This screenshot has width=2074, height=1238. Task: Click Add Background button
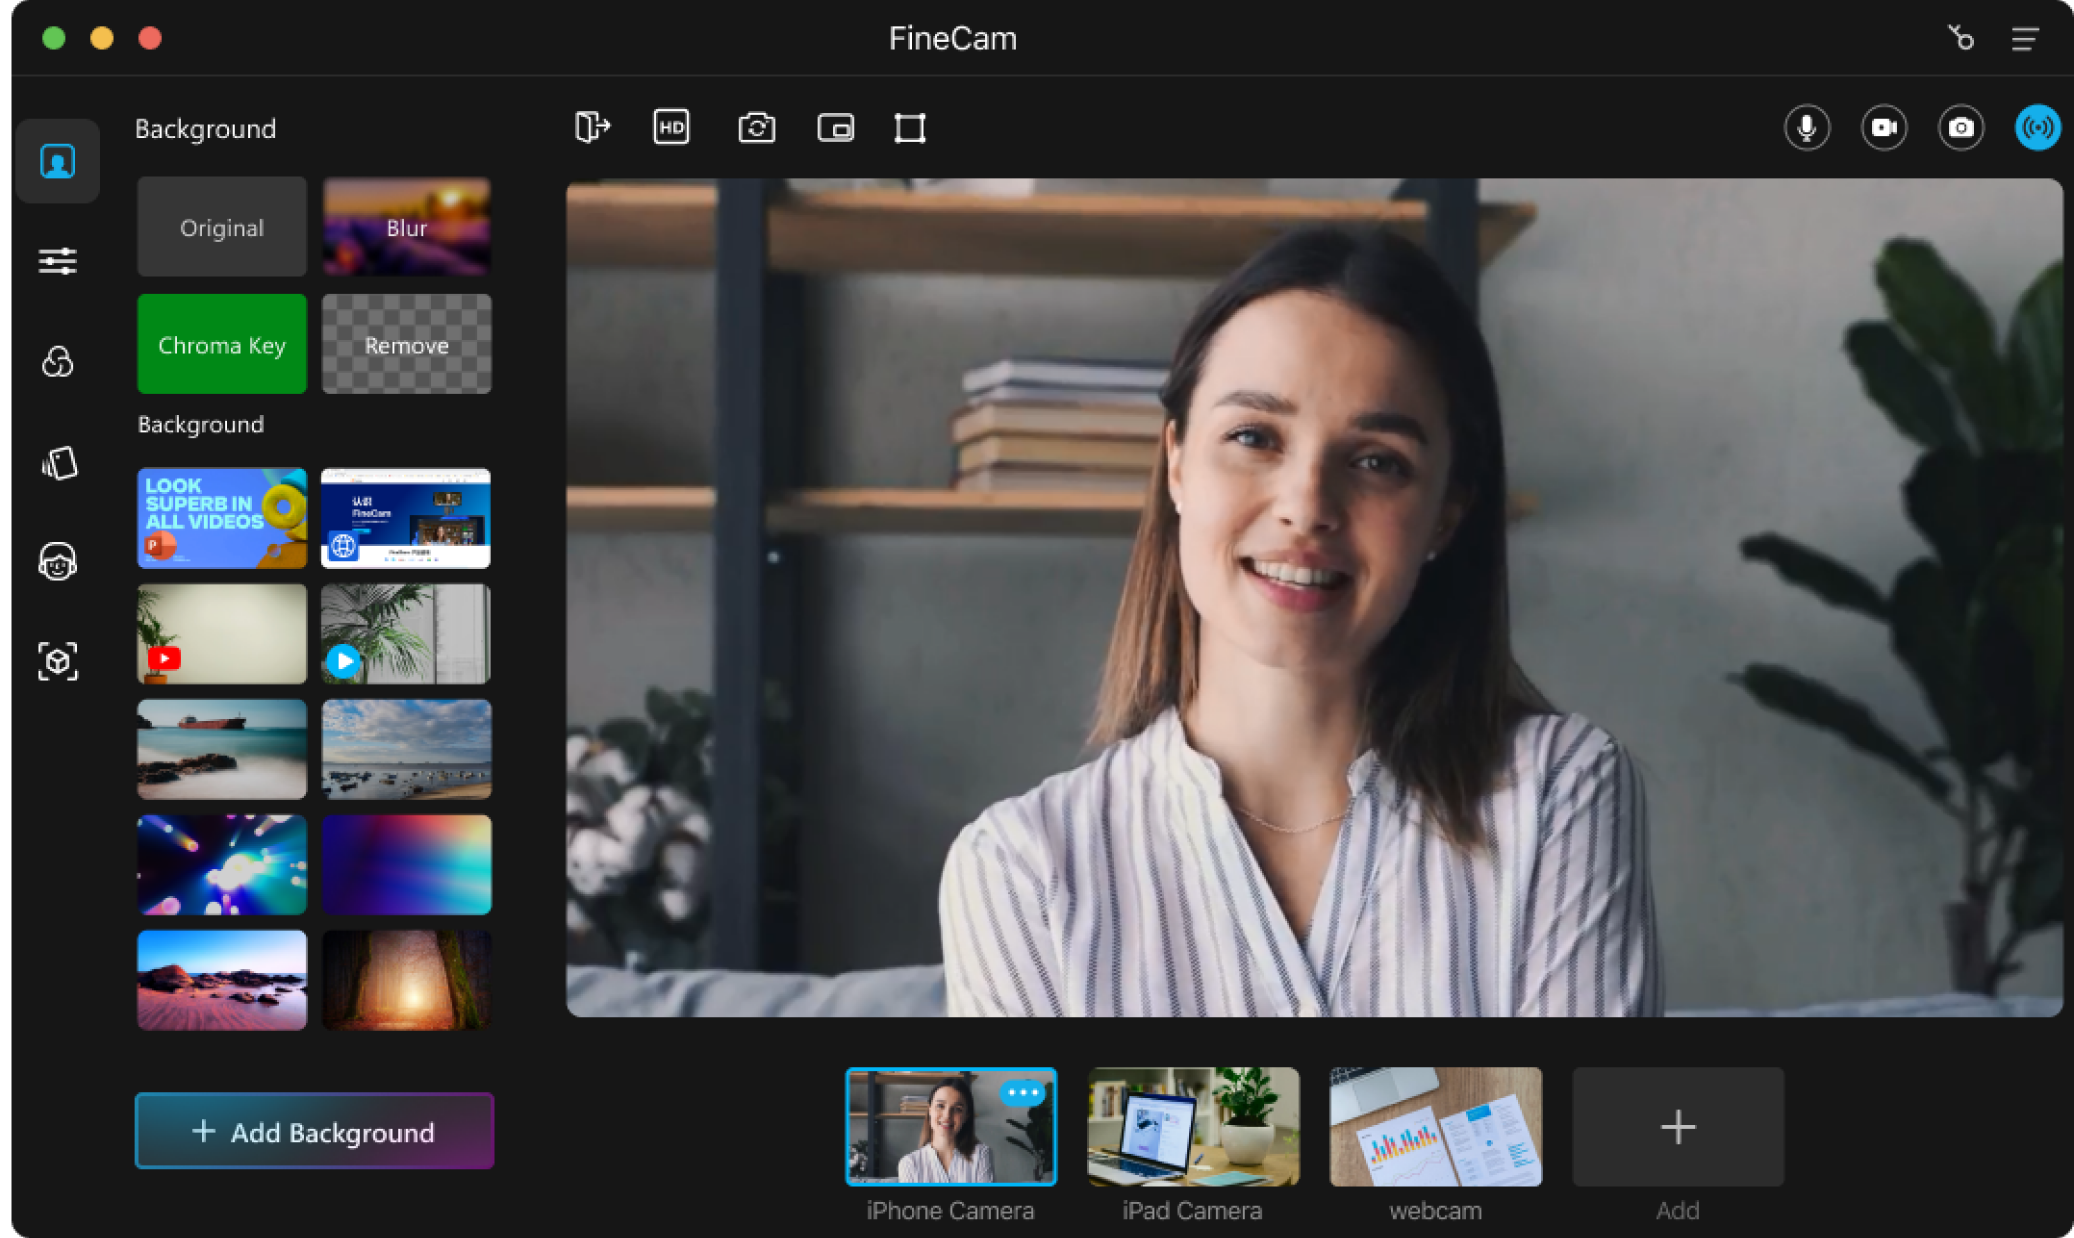(x=315, y=1132)
